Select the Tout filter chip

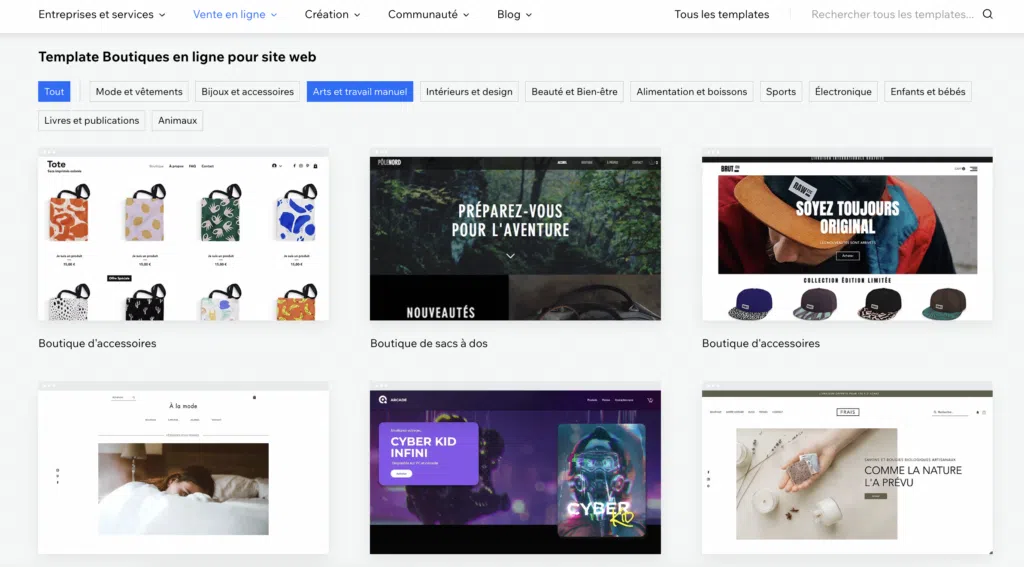pyautogui.click(x=54, y=92)
